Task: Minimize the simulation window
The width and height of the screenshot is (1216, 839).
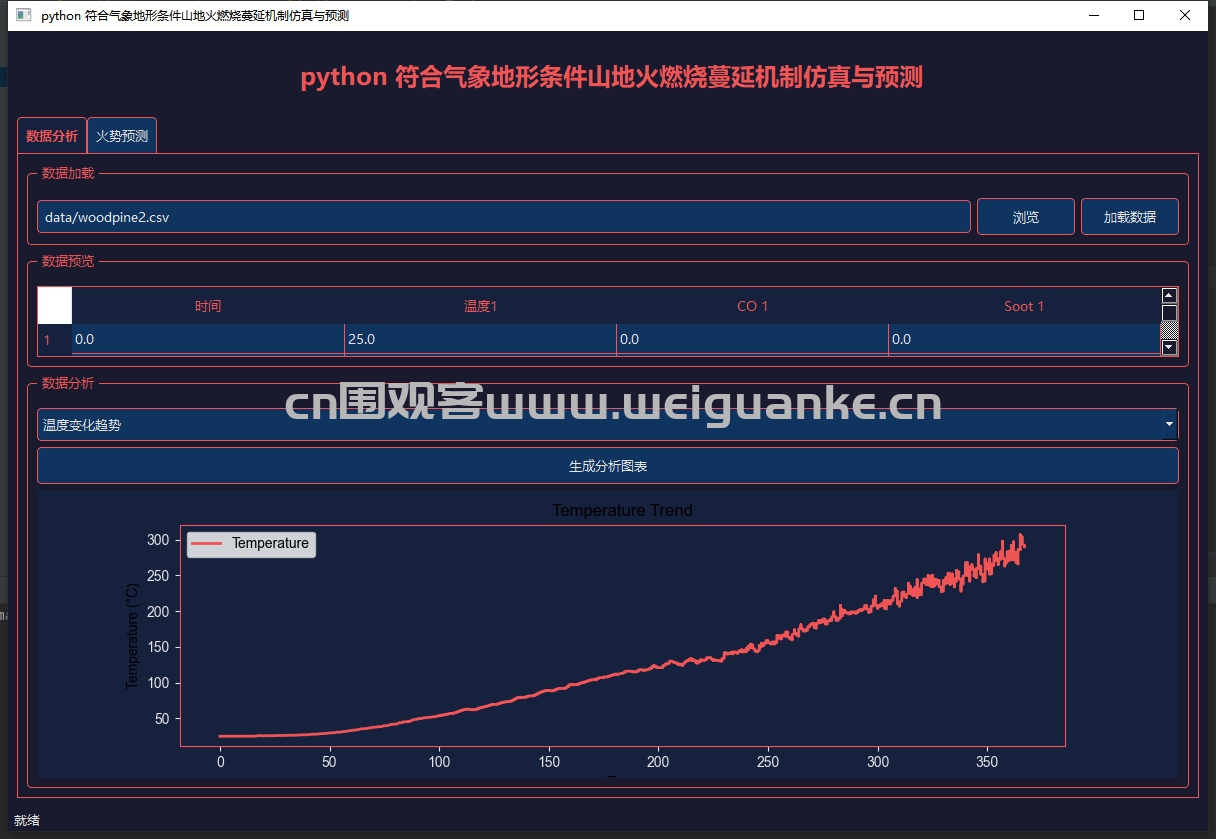Action: click(1093, 16)
